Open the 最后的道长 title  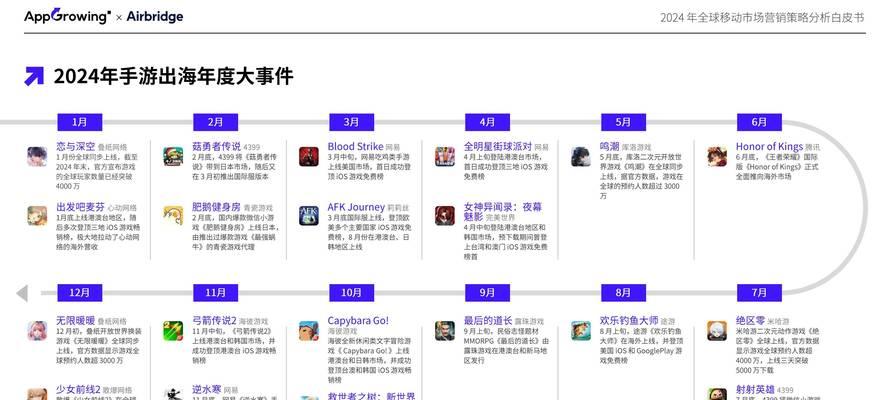coord(488,321)
